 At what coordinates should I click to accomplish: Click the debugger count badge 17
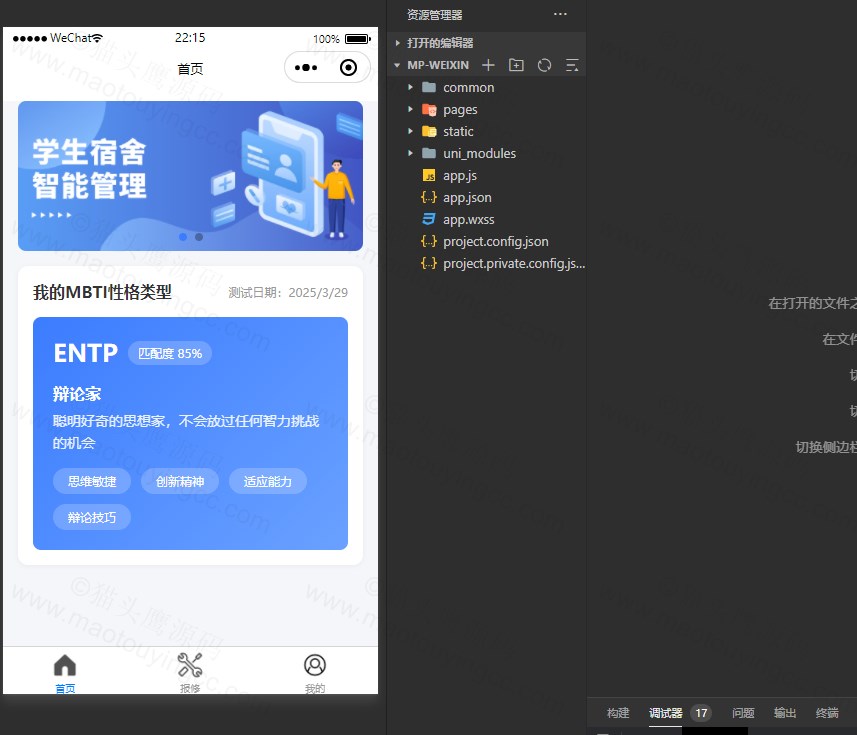point(701,713)
